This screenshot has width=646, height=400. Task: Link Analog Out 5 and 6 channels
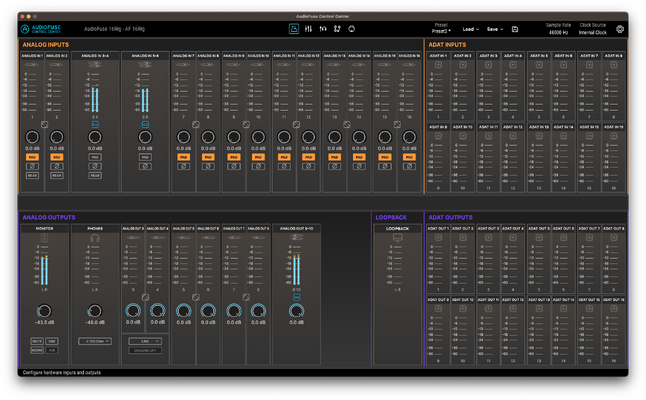click(x=196, y=297)
